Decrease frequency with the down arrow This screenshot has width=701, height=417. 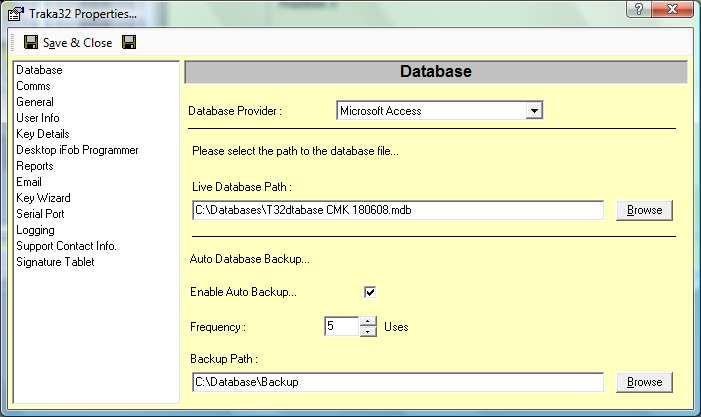click(368, 332)
